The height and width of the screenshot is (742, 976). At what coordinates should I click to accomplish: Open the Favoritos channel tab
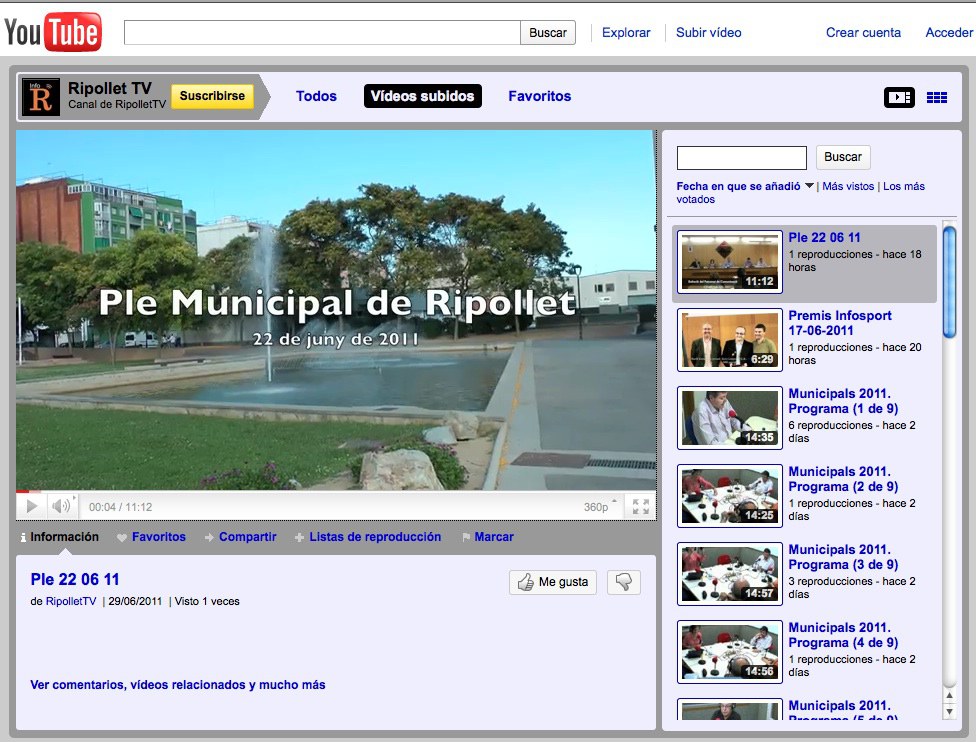coord(539,96)
